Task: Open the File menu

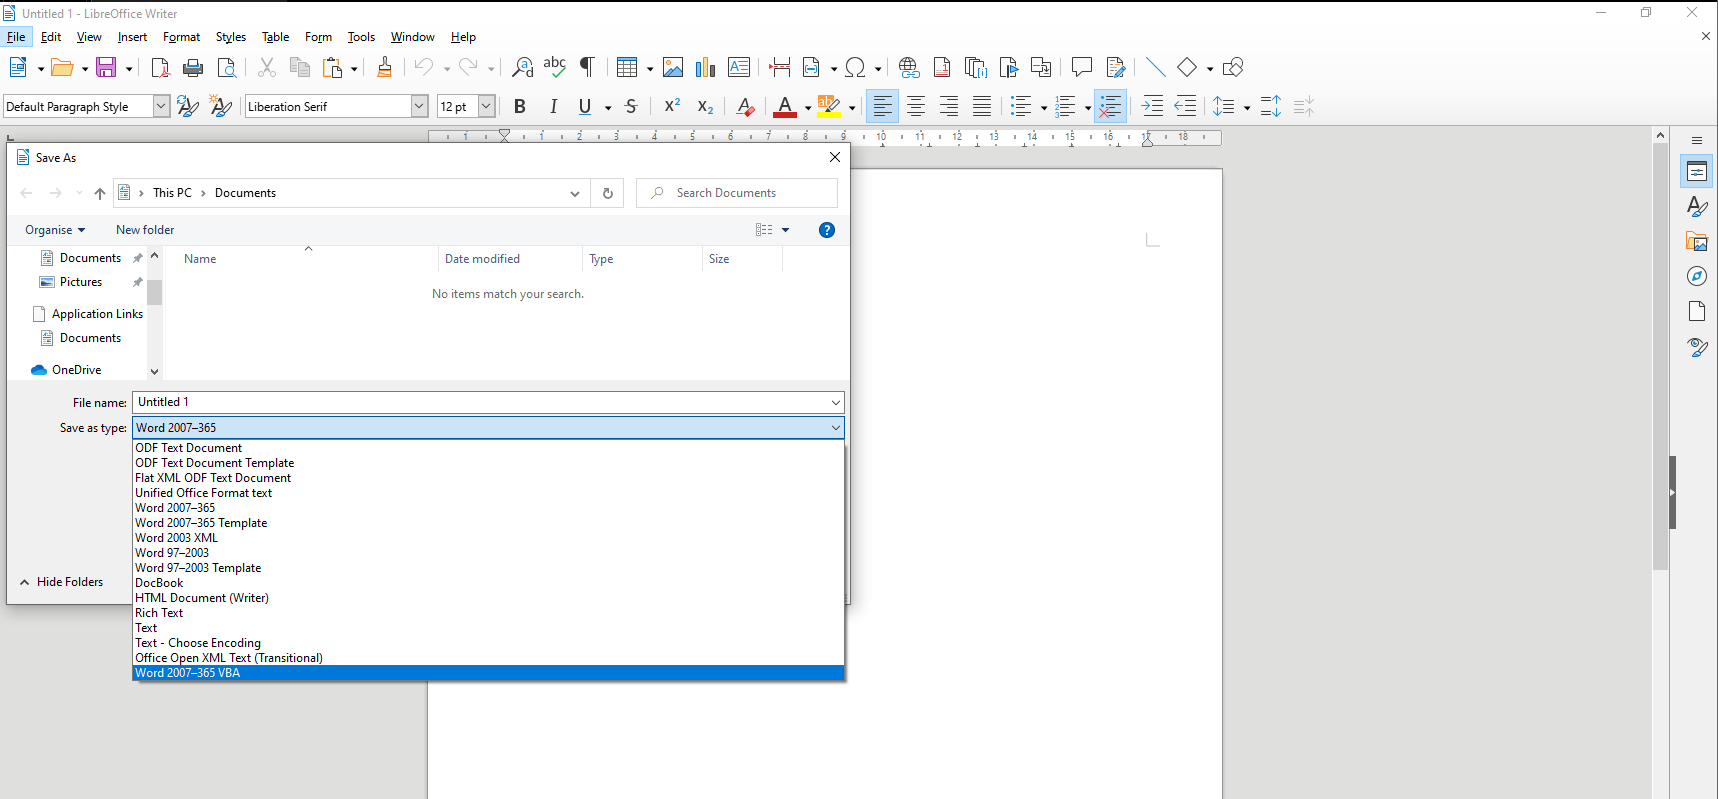Action: click(16, 37)
